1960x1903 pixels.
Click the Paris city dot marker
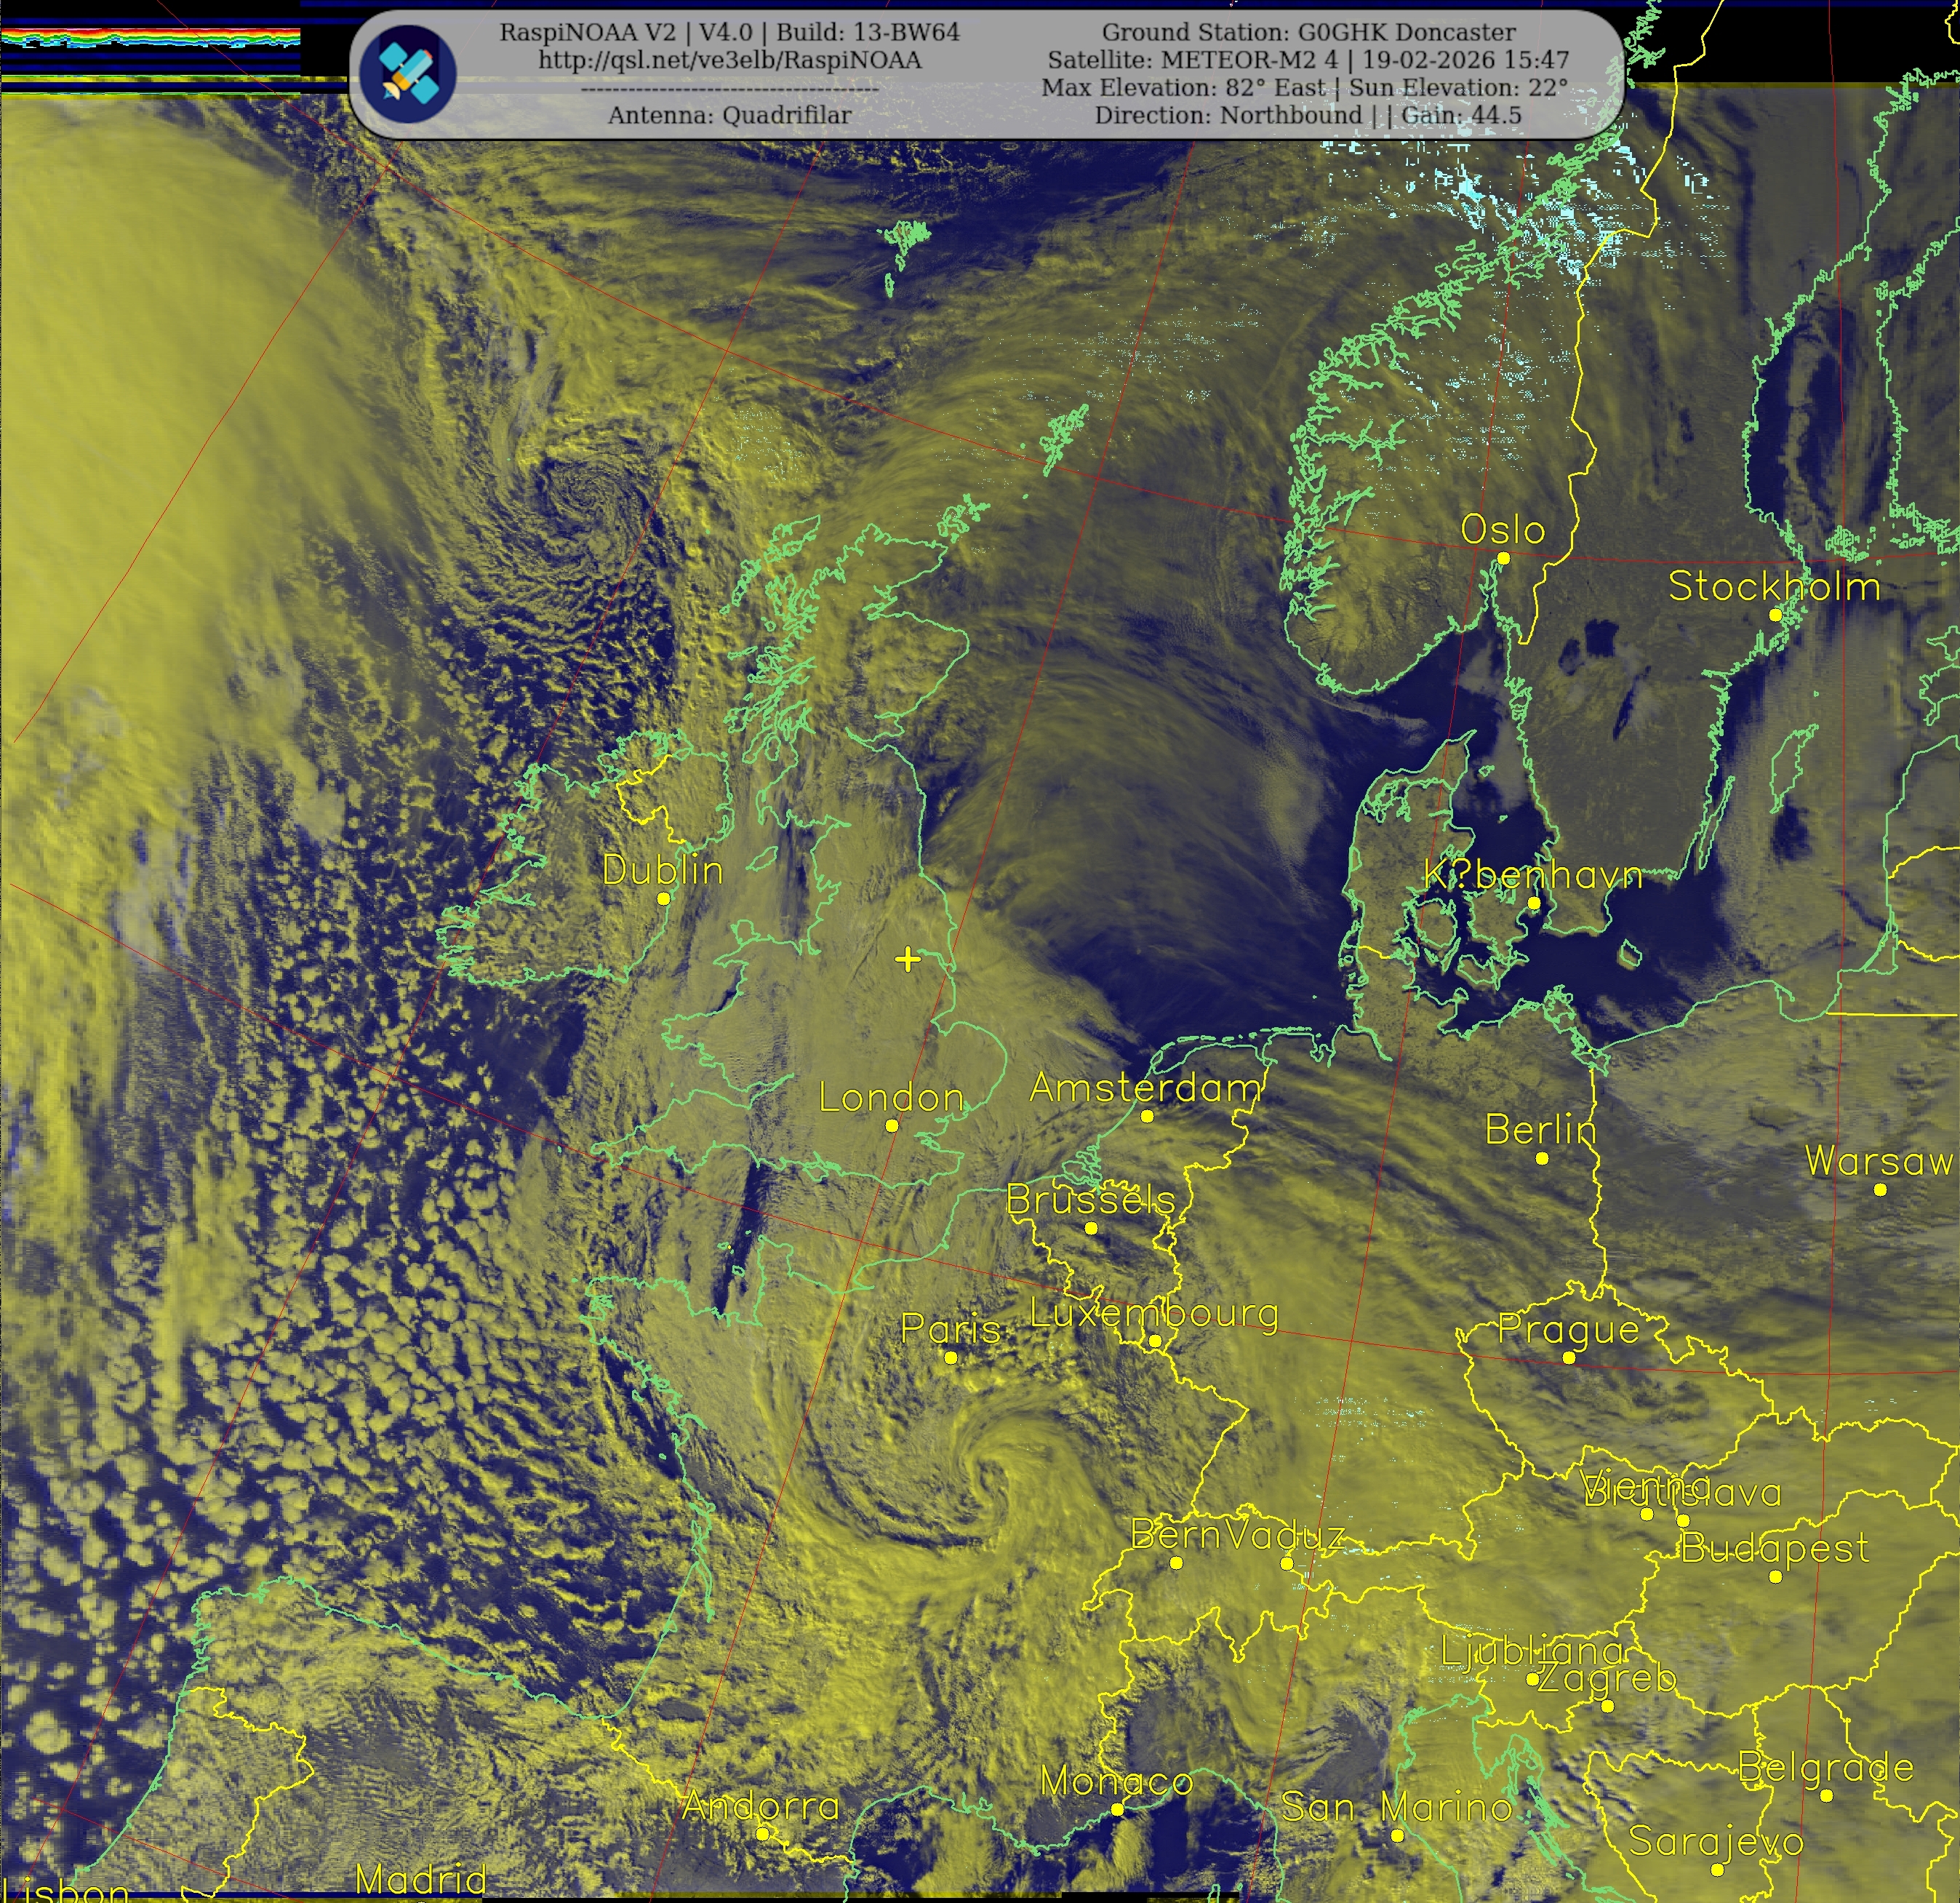(x=950, y=1357)
